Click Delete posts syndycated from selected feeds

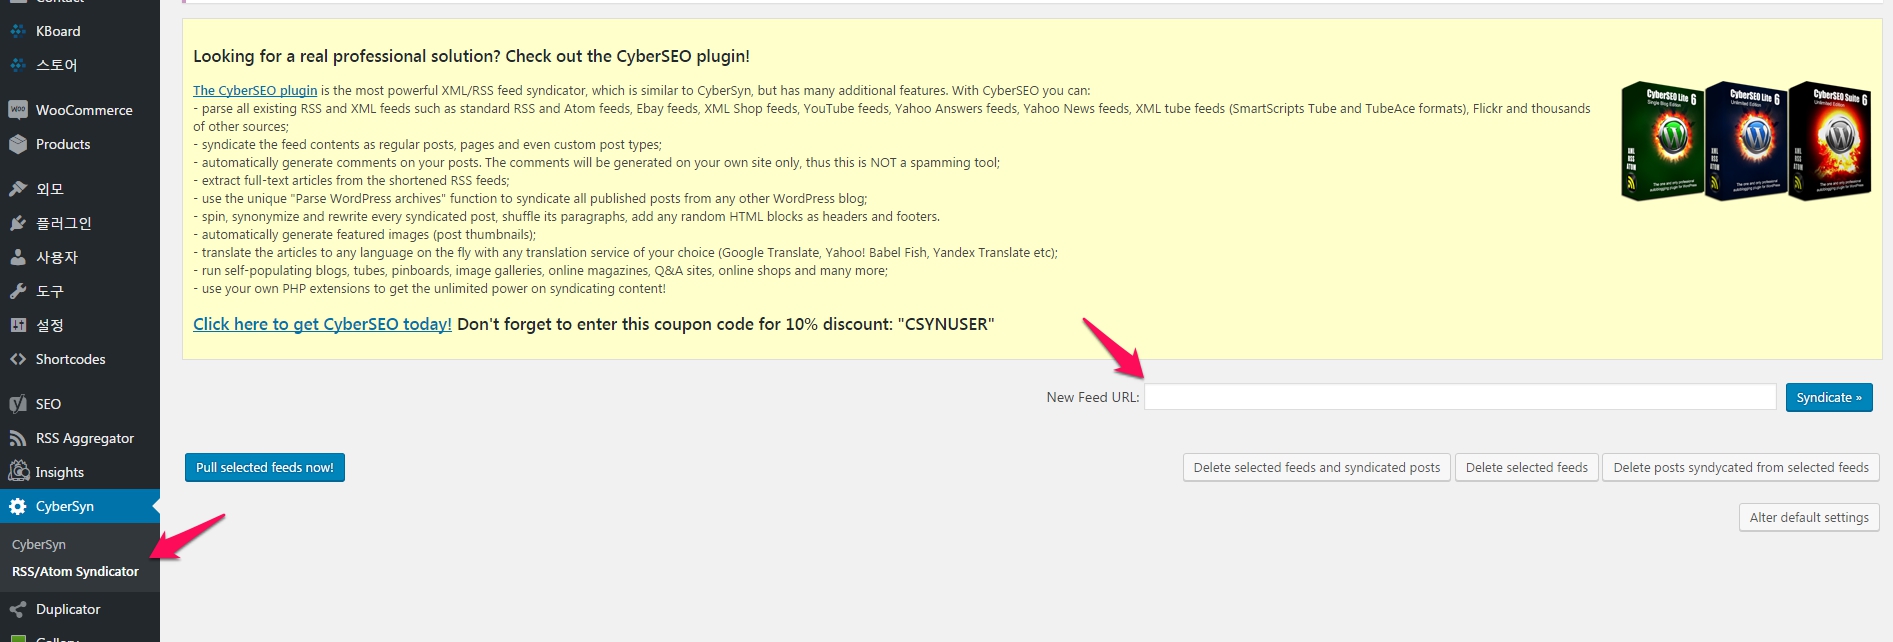[1740, 468]
